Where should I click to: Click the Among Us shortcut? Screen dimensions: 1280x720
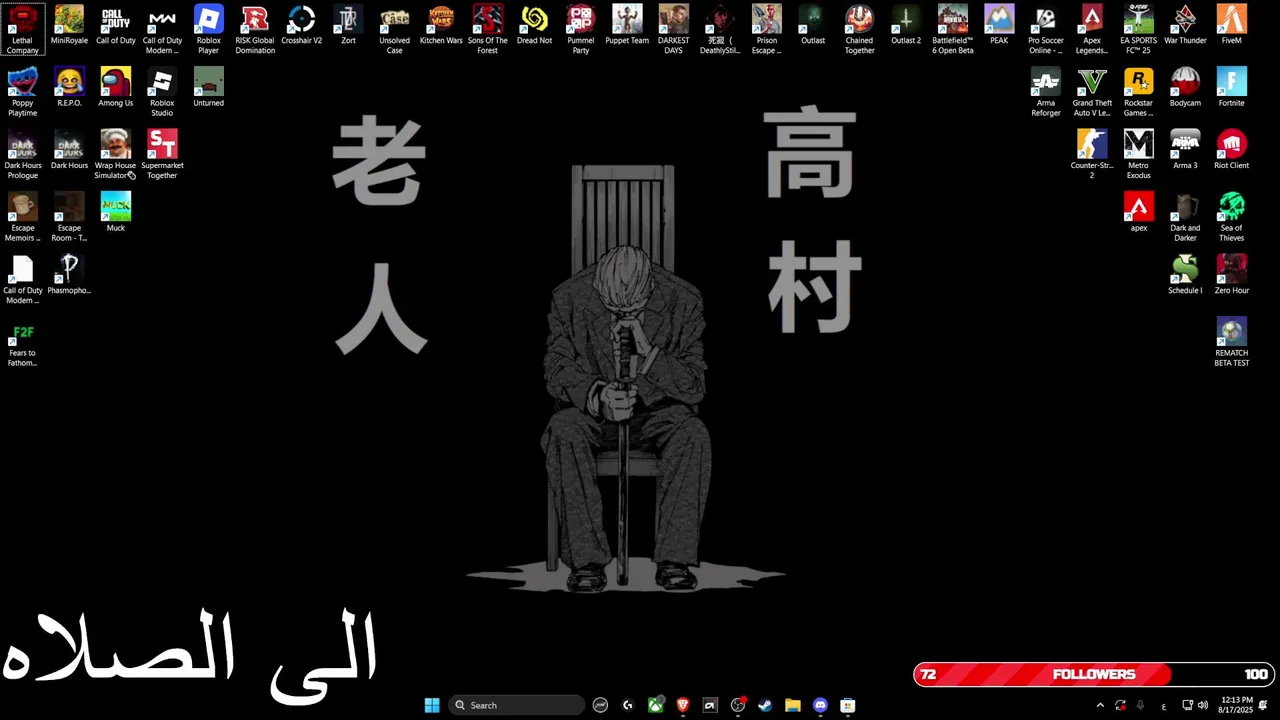115,88
